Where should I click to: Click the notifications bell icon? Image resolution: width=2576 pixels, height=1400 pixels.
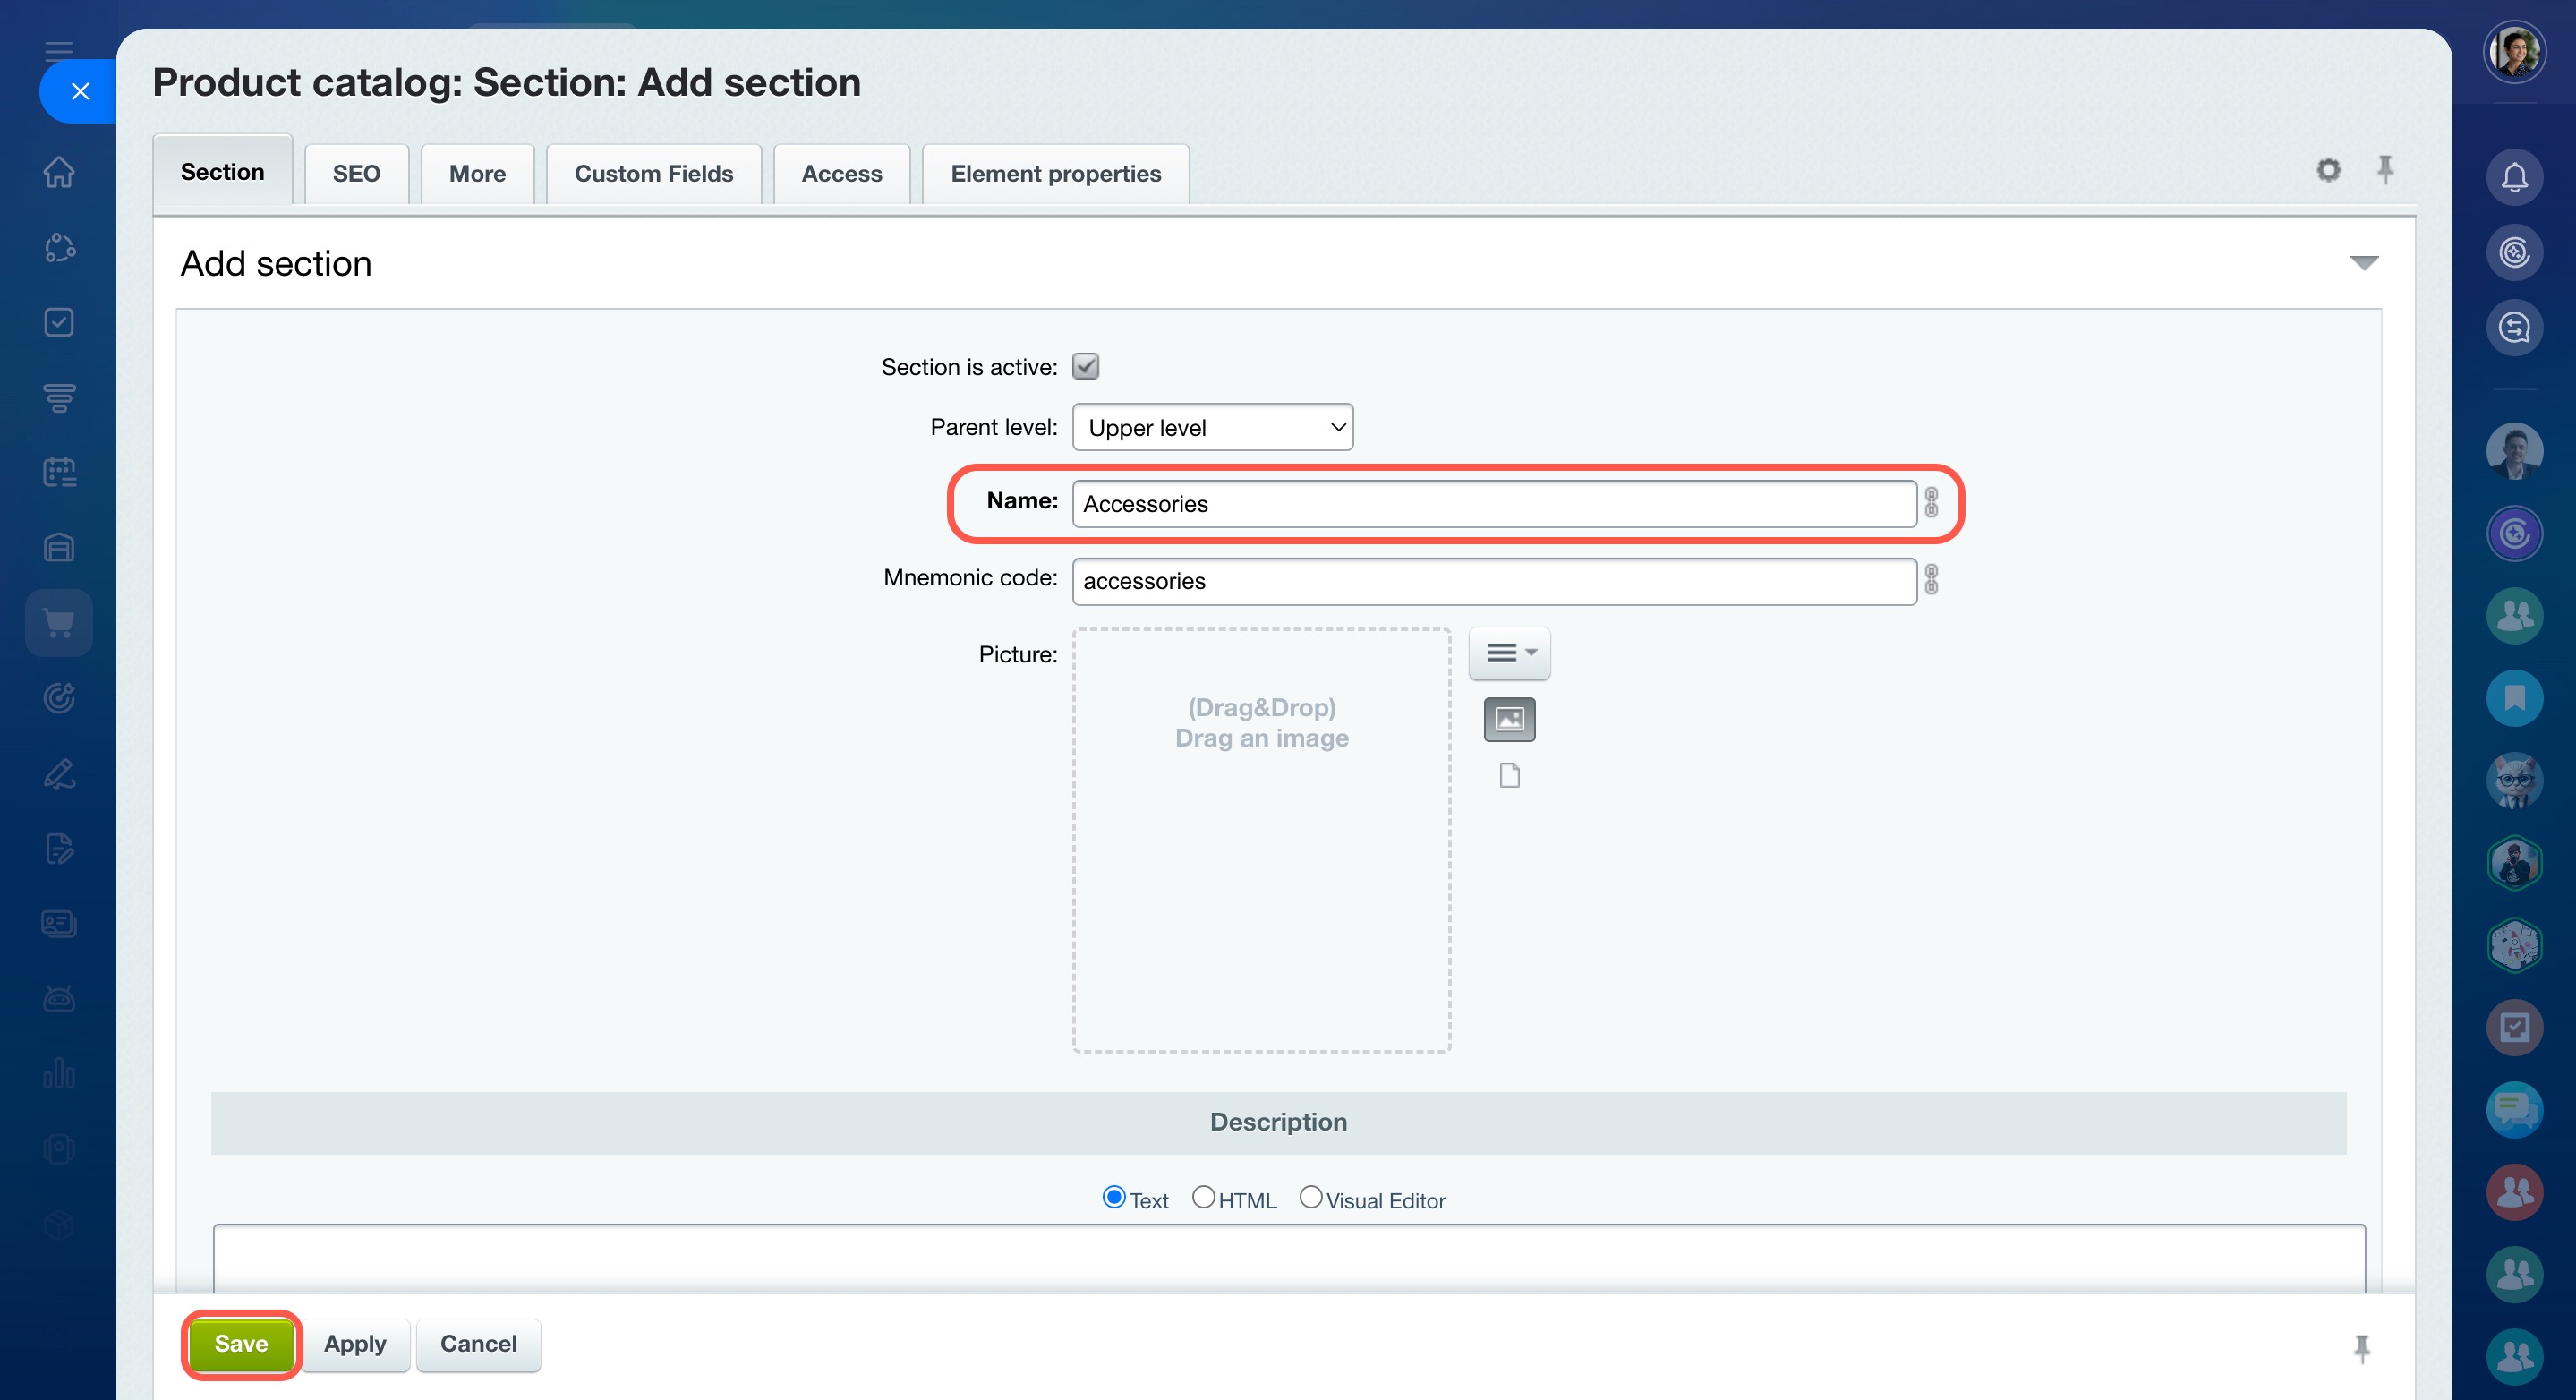coord(2513,178)
